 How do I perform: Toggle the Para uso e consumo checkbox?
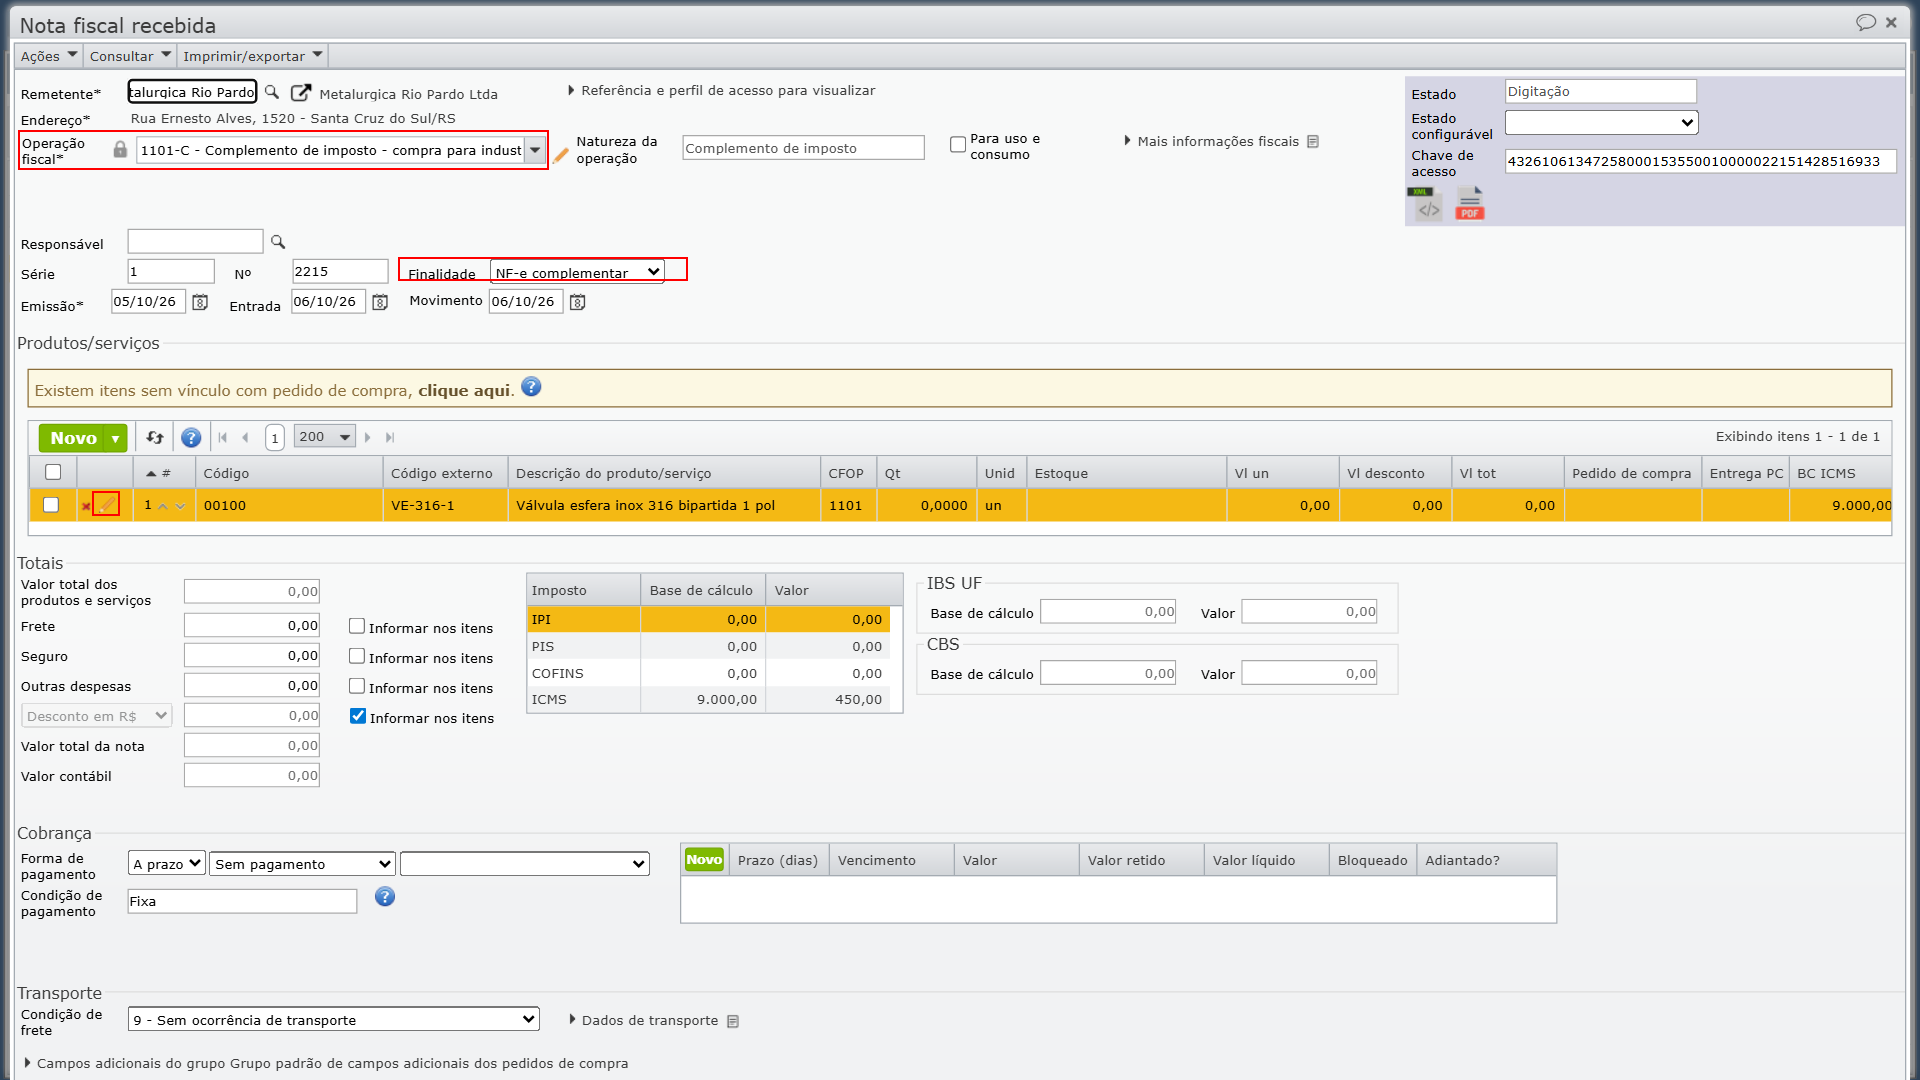[x=958, y=144]
